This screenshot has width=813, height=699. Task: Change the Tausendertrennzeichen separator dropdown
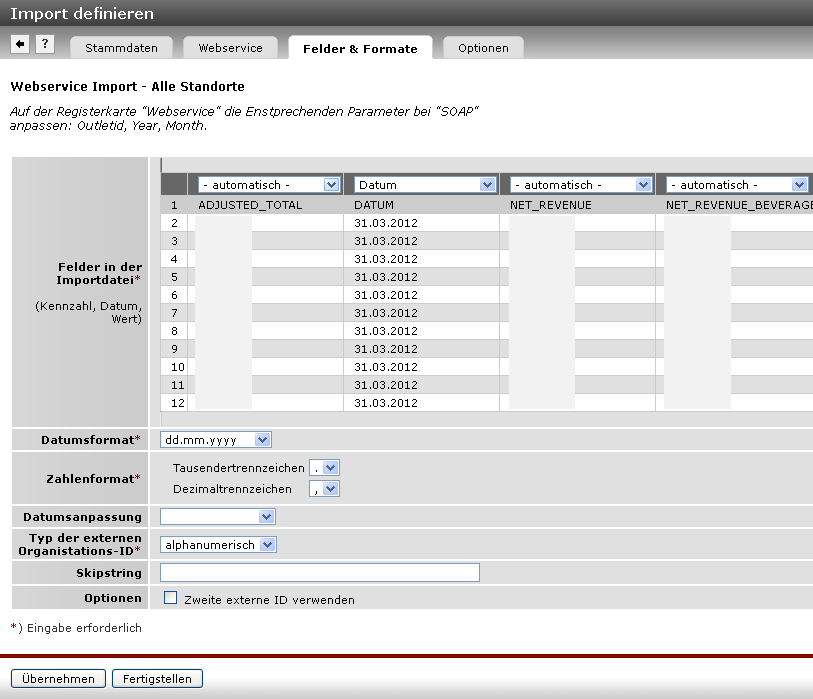(325, 468)
